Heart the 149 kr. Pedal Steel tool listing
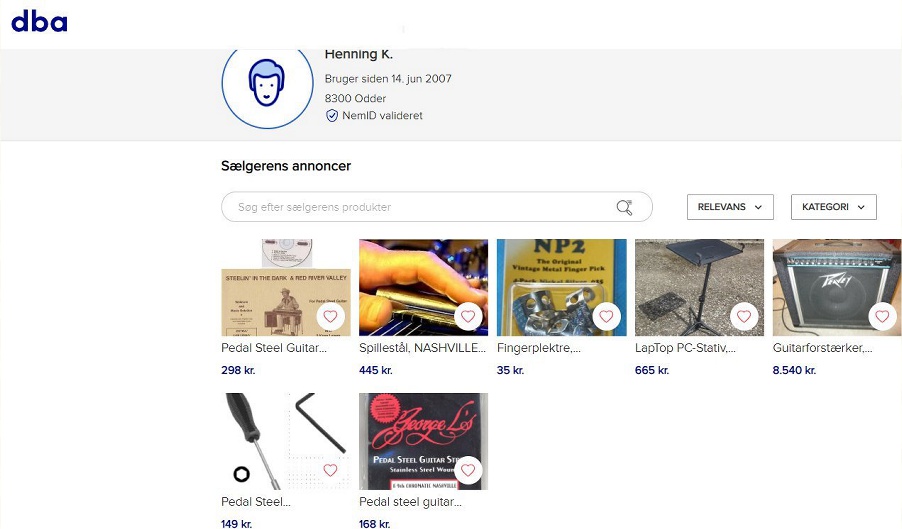This screenshot has width=902, height=529. 330,470
